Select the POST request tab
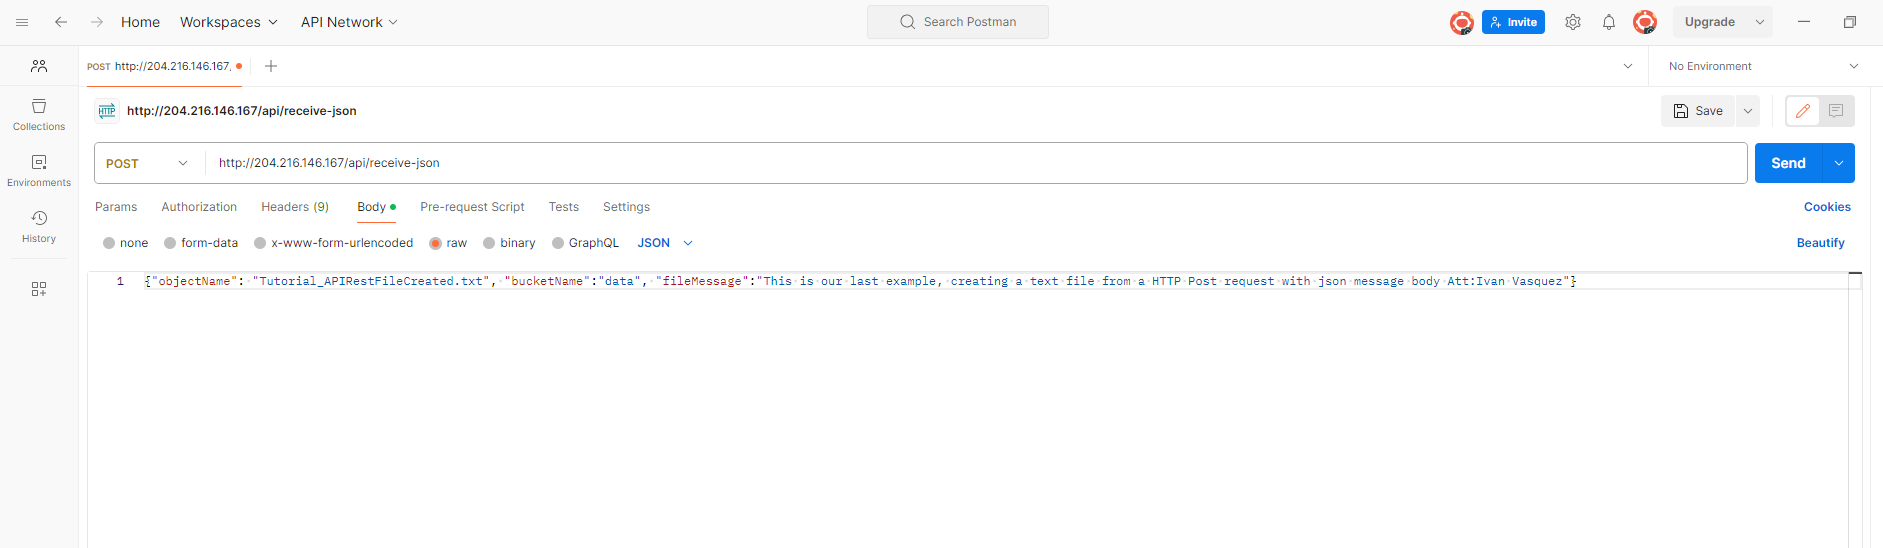 [164, 66]
